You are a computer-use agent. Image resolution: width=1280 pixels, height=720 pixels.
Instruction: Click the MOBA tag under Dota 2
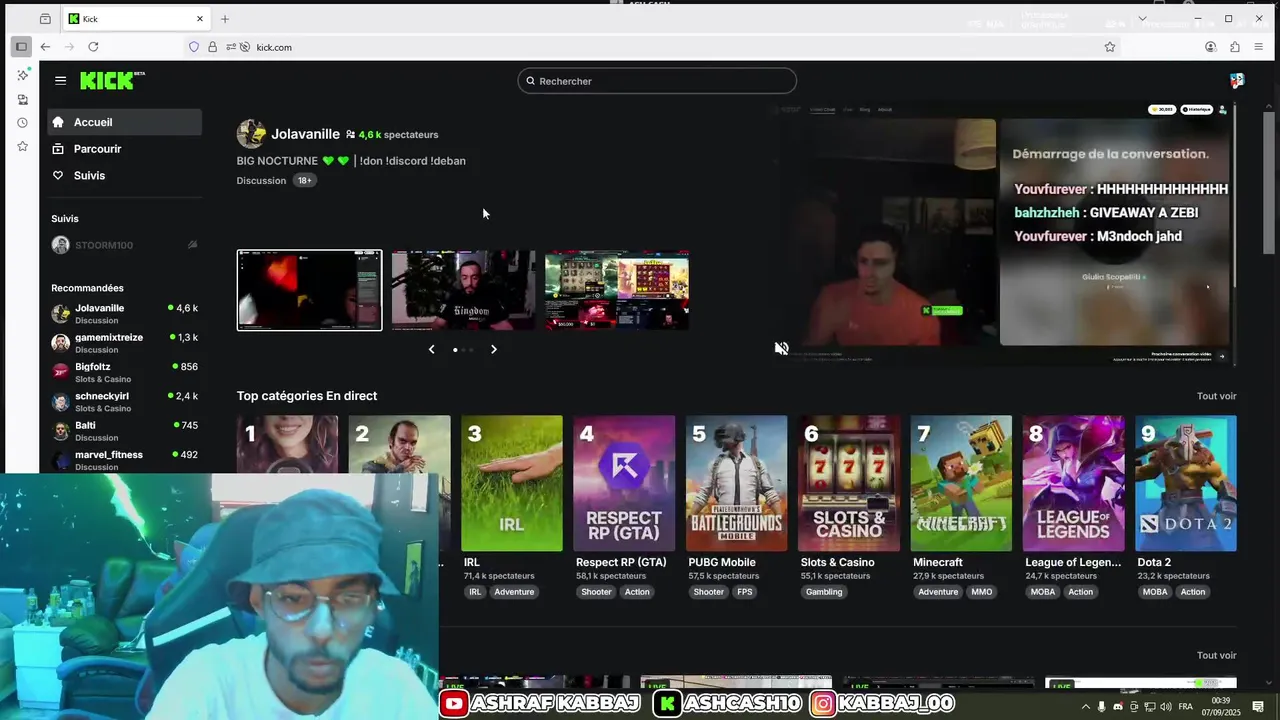(1155, 592)
